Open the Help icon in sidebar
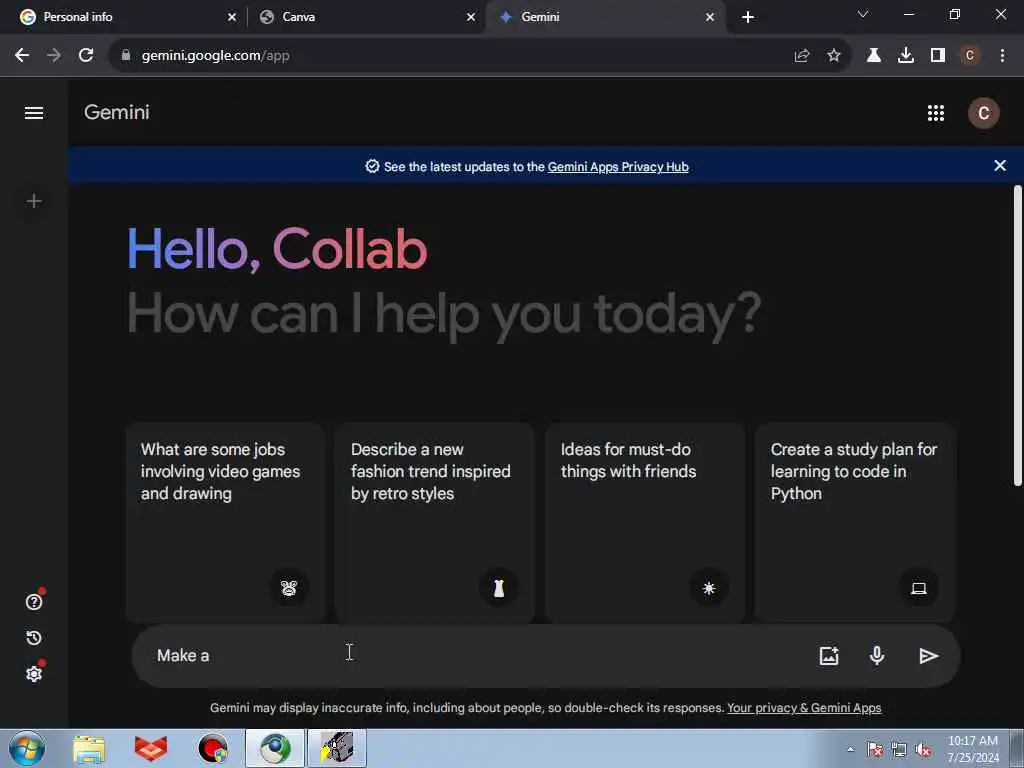 (x=34, y=601)
